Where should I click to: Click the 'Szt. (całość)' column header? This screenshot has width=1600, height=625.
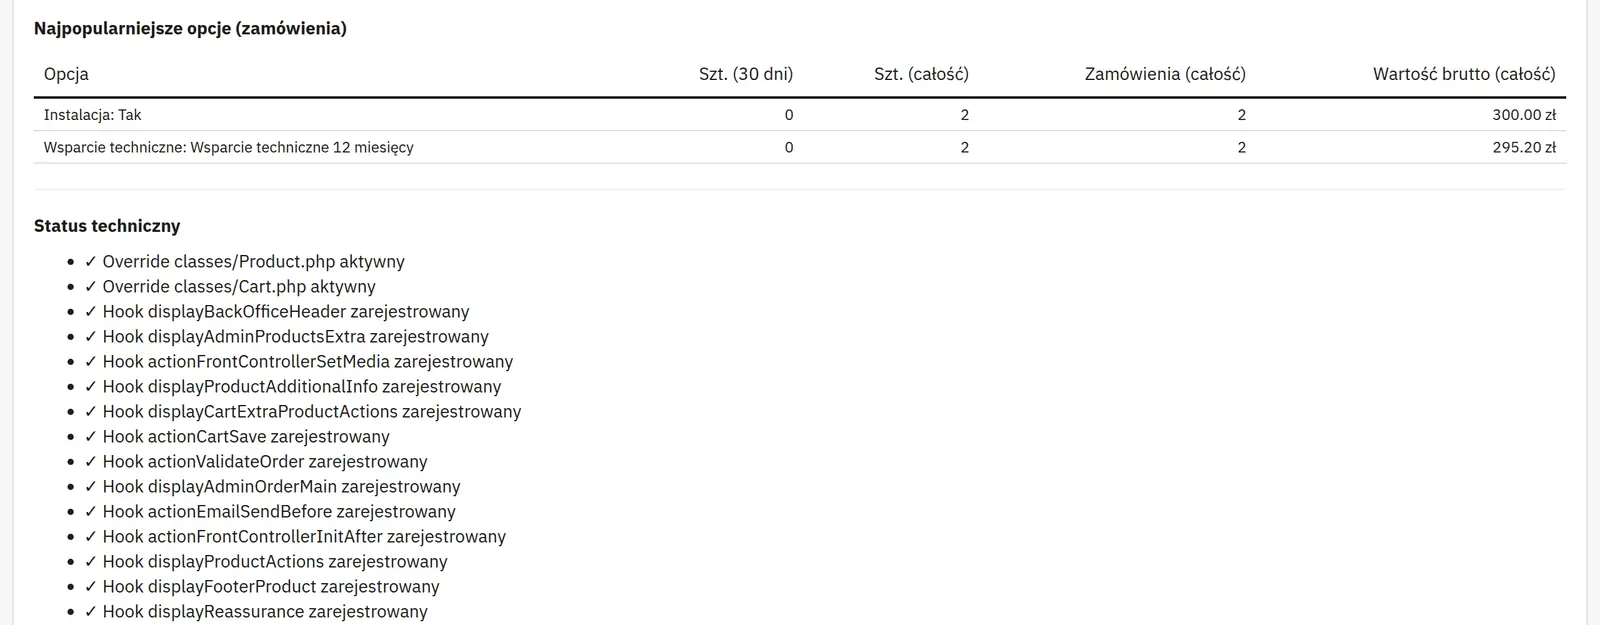coord(921,74)
